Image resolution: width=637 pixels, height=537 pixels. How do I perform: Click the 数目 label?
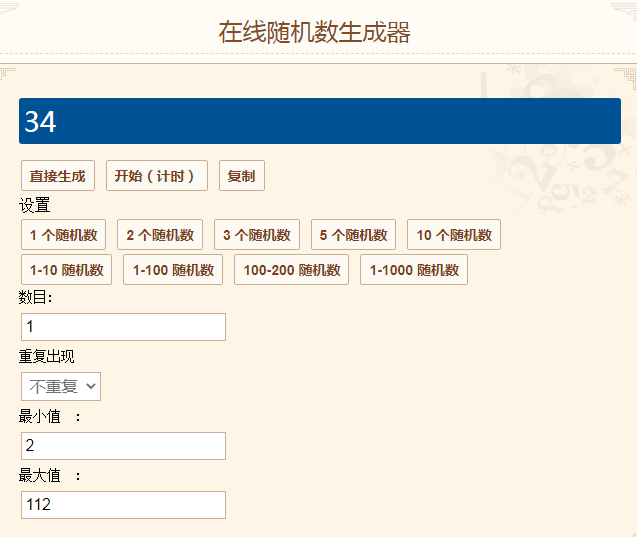[x=35, y=297]
